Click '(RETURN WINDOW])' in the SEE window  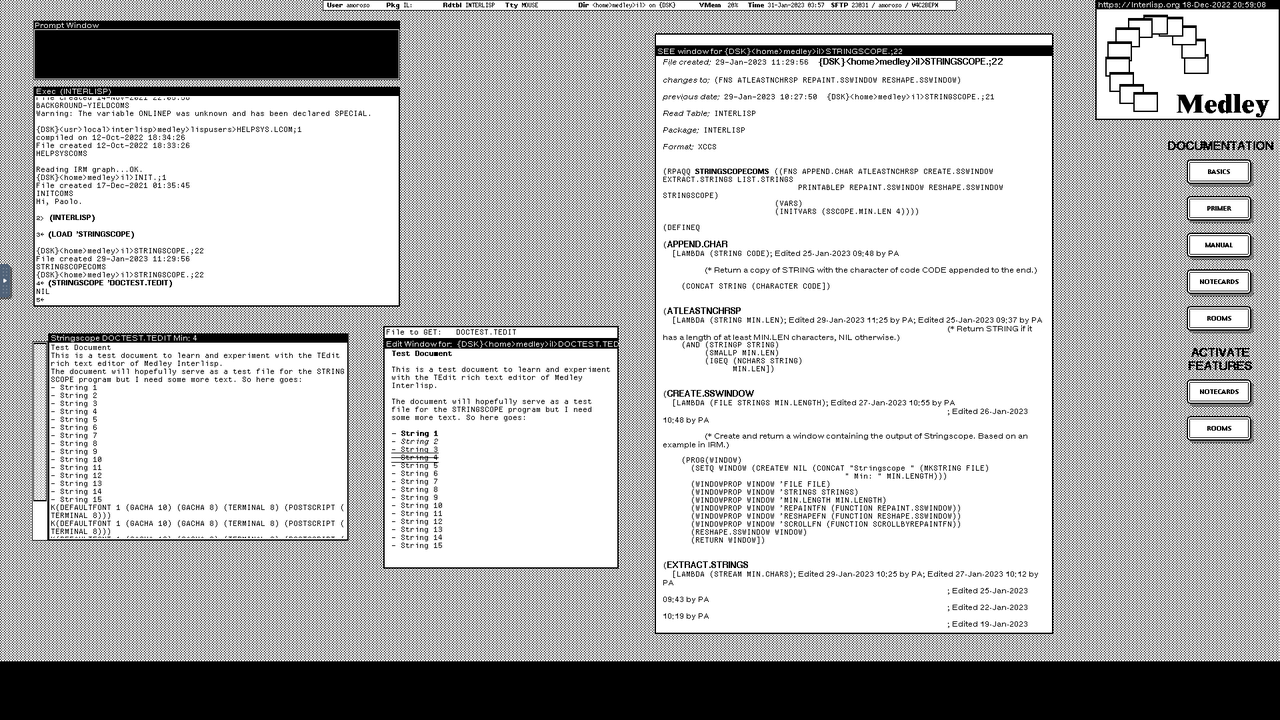(x=728, y=541)
